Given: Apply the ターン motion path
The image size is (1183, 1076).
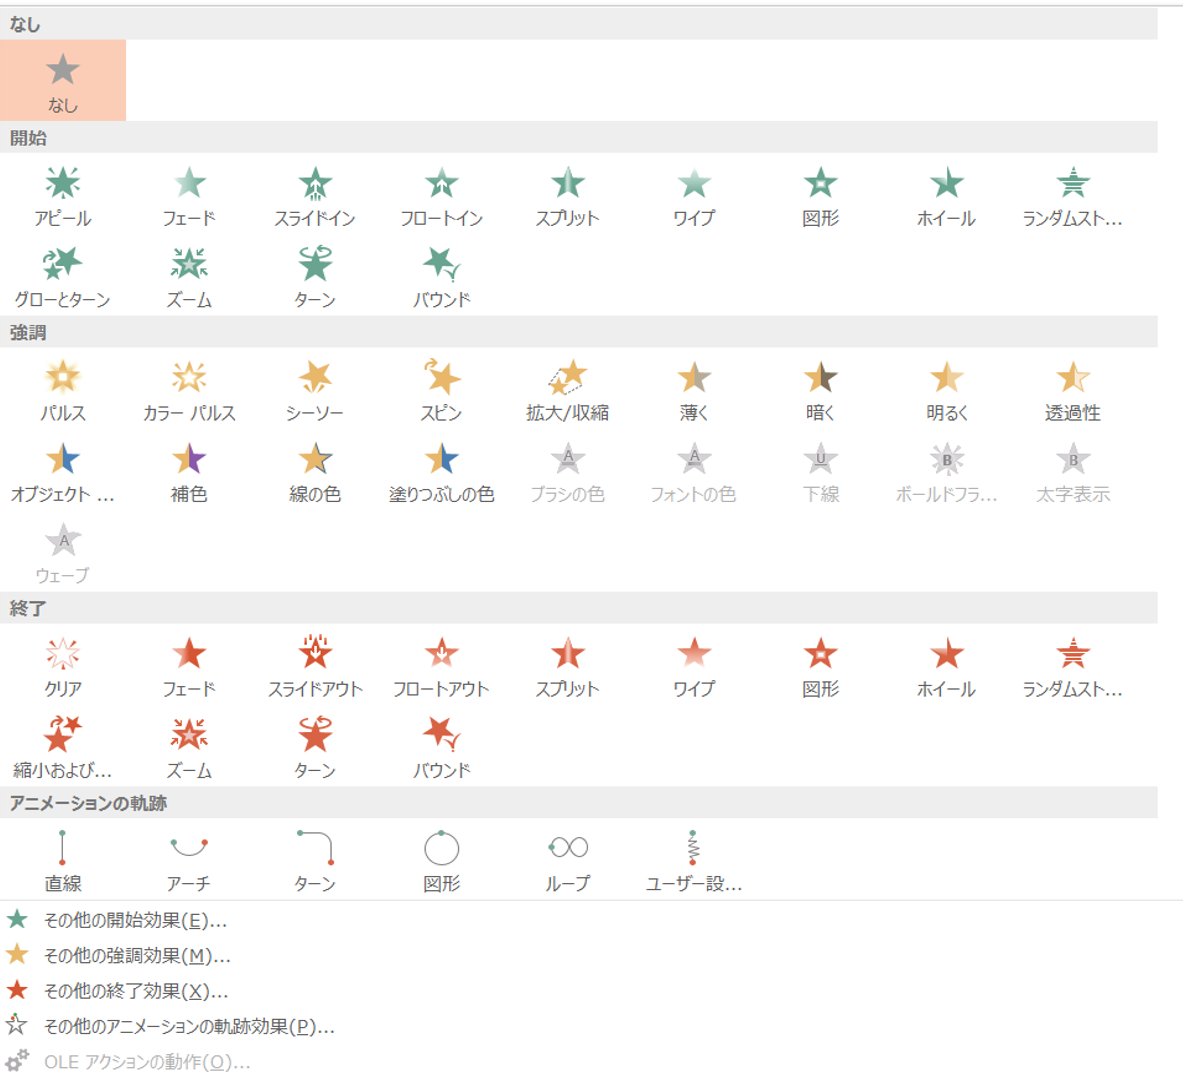Looking at the screenshot, I should pos(315,862).
